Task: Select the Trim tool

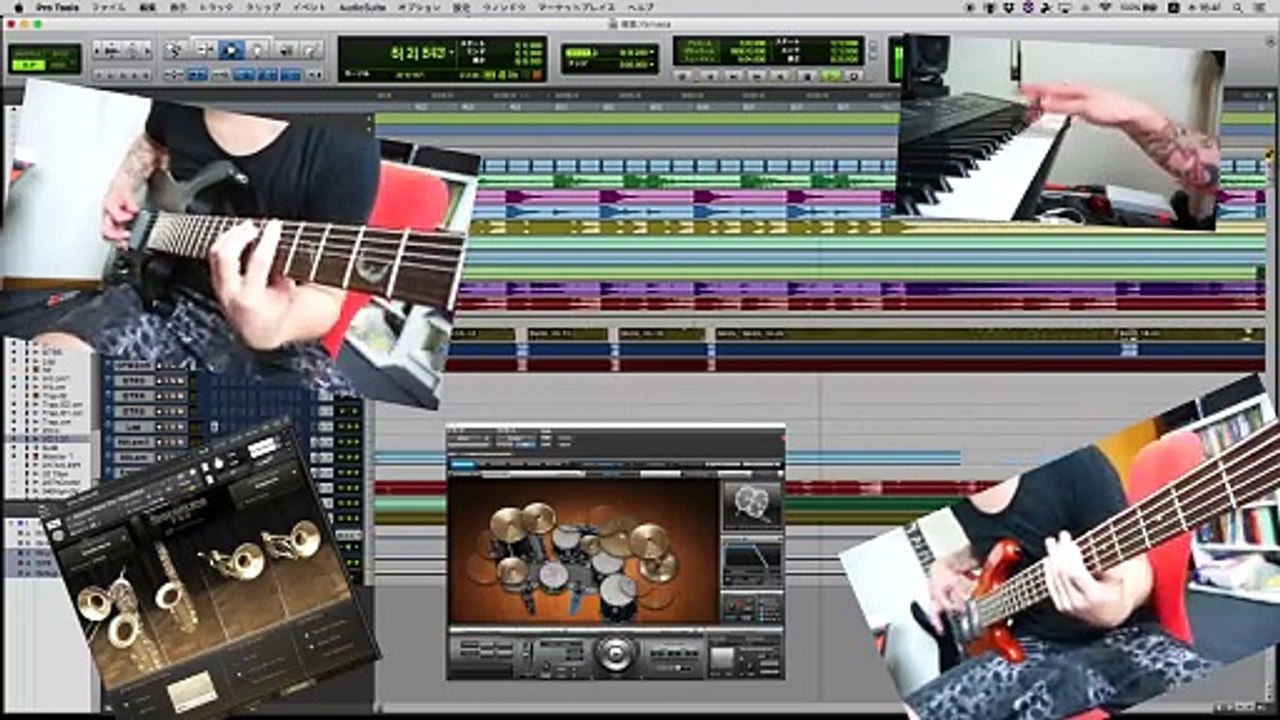Action: (204, 49)
